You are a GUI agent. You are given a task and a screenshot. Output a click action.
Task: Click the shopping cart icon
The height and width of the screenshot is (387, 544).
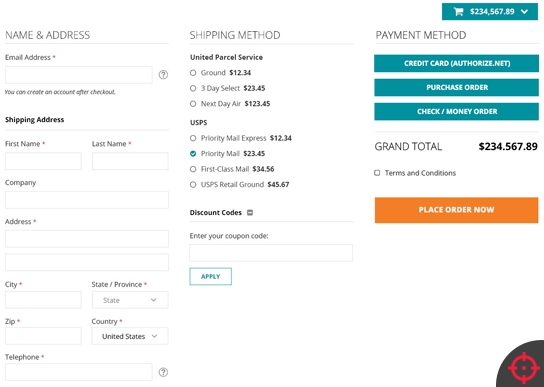[458, 11]
